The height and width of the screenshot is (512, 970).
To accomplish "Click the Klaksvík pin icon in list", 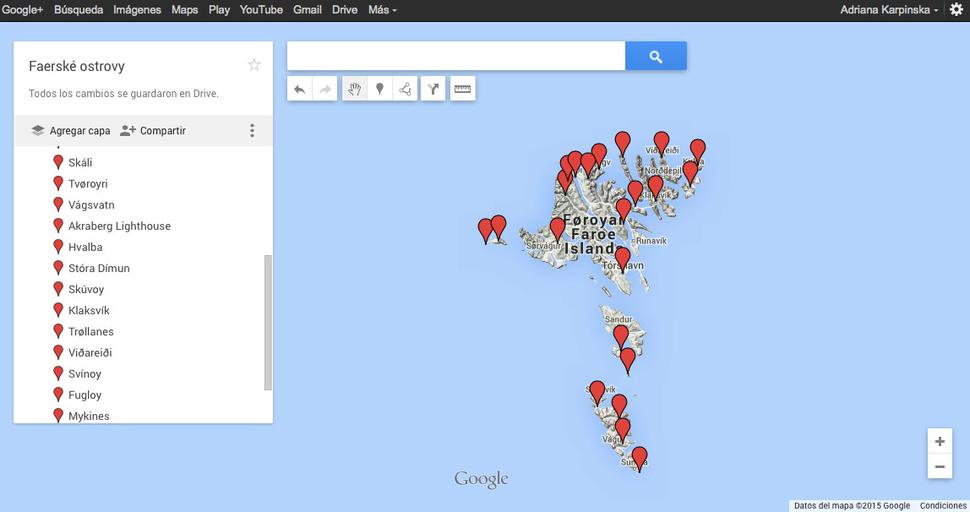I will pyautogui.click(x=58, y=310).
